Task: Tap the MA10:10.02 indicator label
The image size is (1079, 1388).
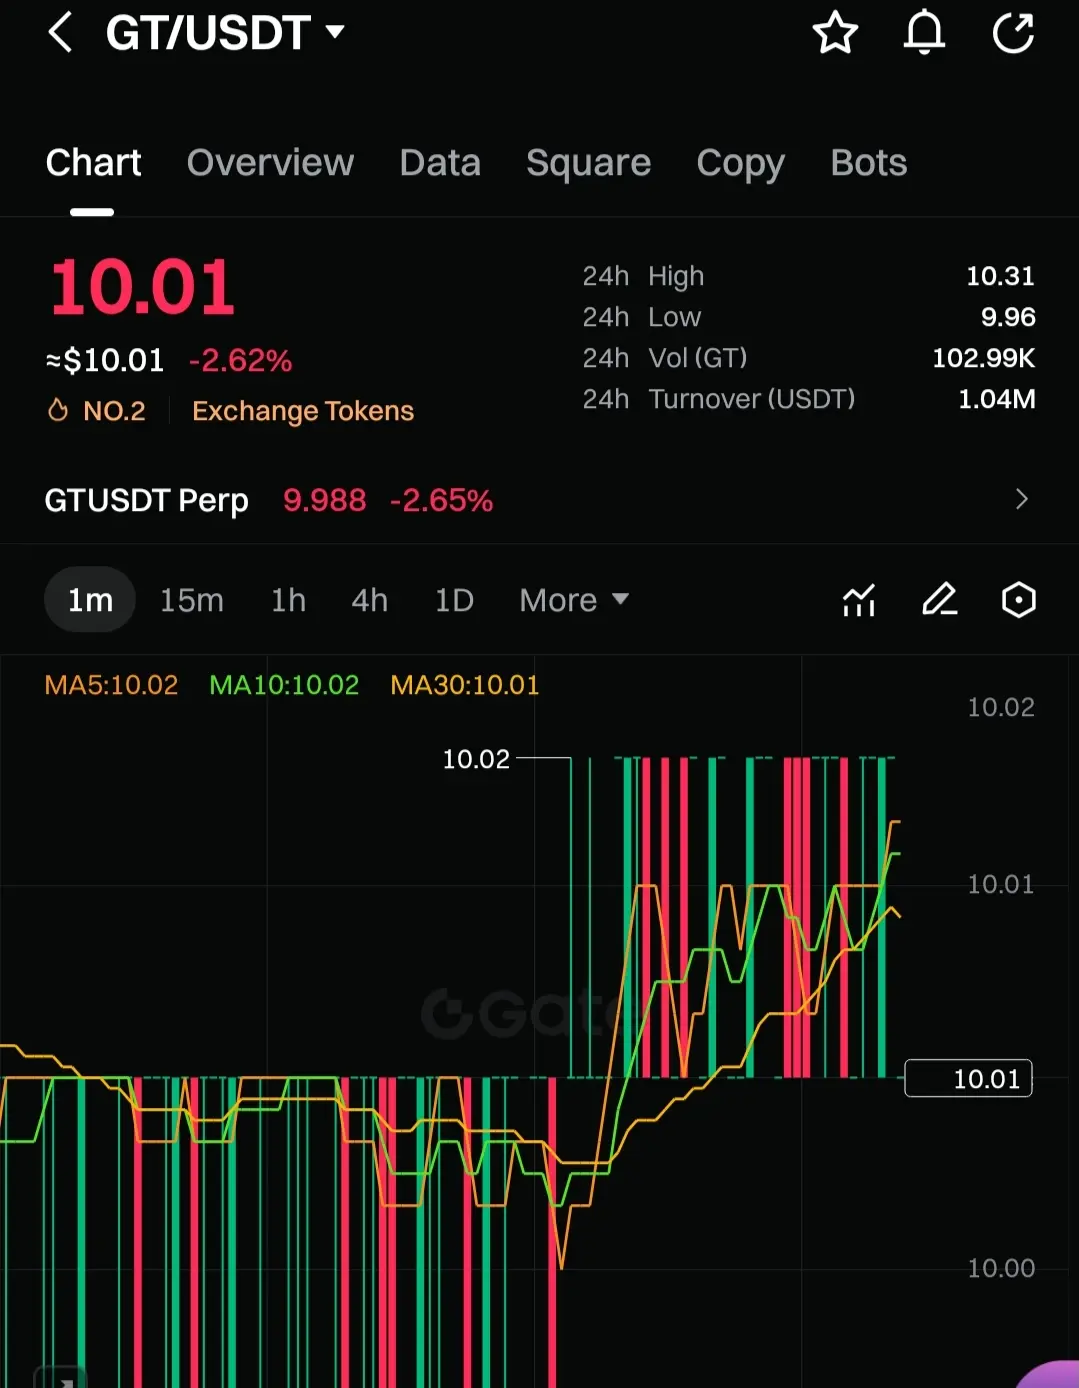Action: tap(284, 685)
